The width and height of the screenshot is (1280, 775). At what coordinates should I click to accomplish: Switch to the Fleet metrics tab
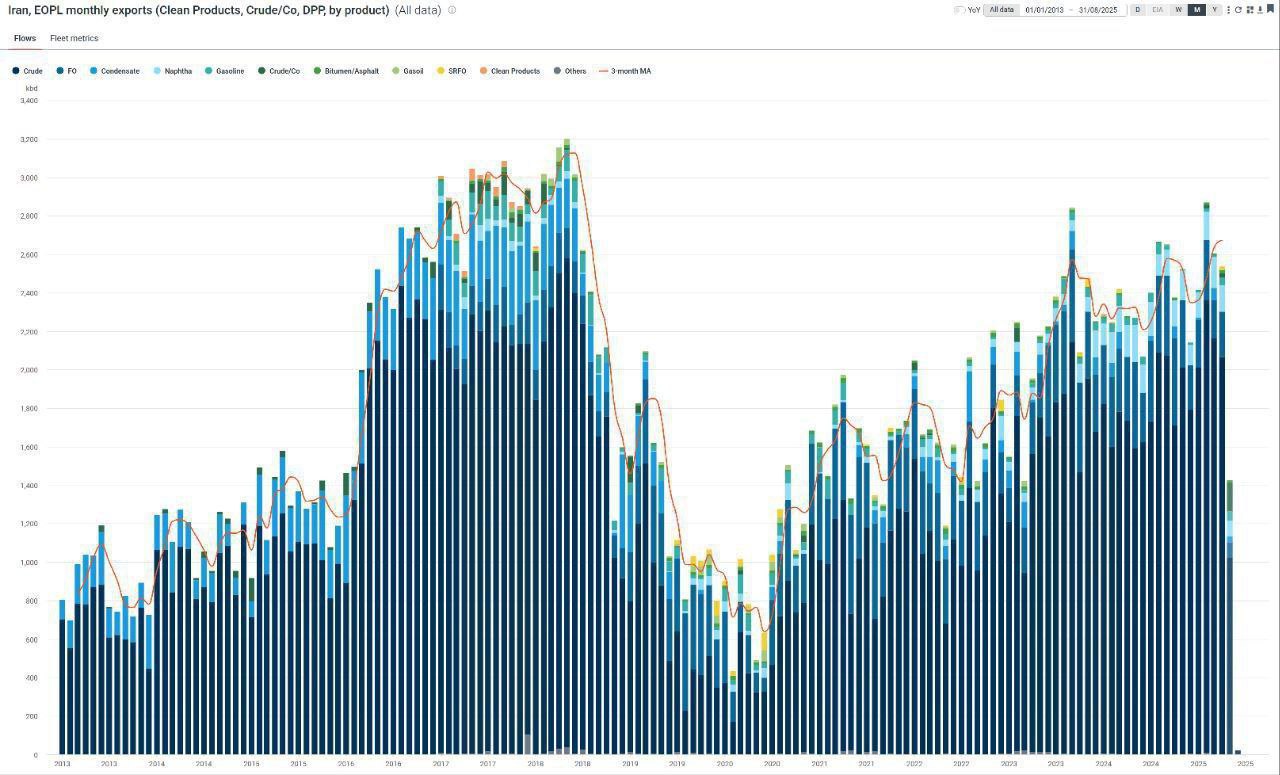tap(74, 38)
